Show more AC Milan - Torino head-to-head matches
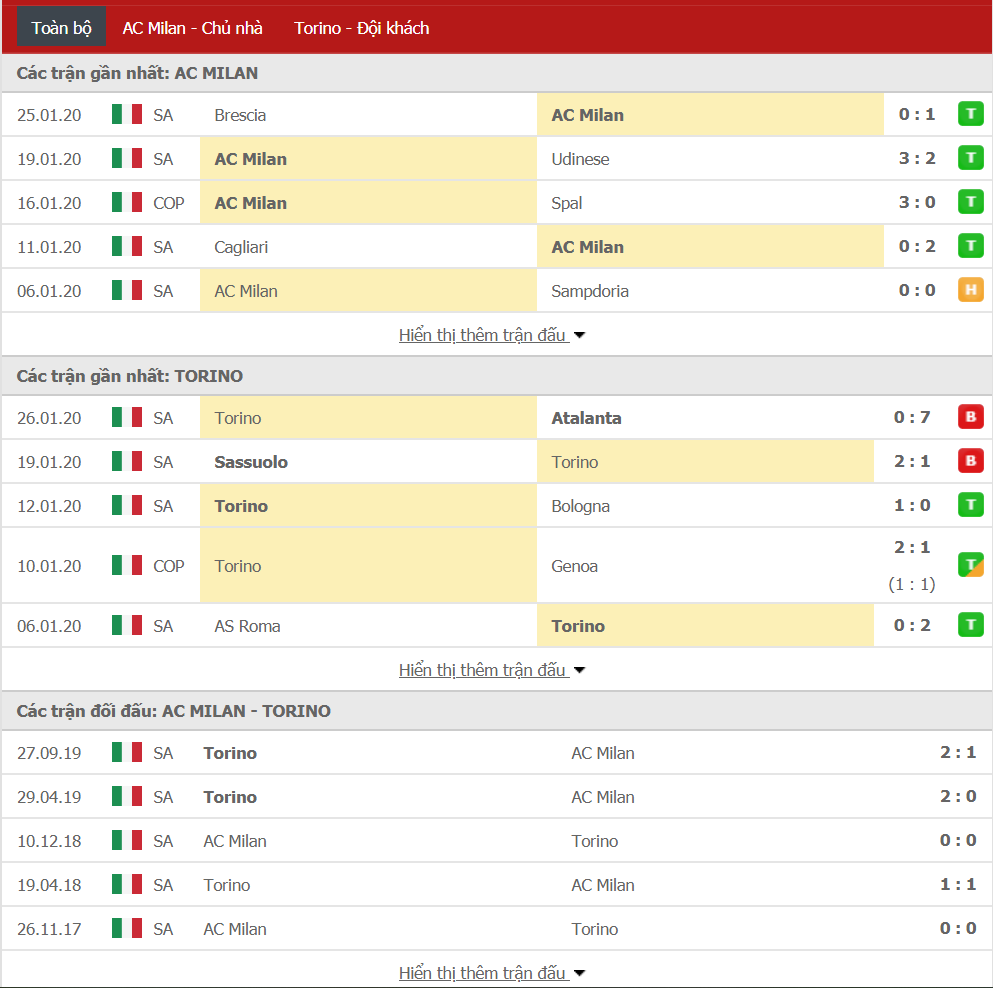The height and width of the screenshot is (988, 993). 492,973
